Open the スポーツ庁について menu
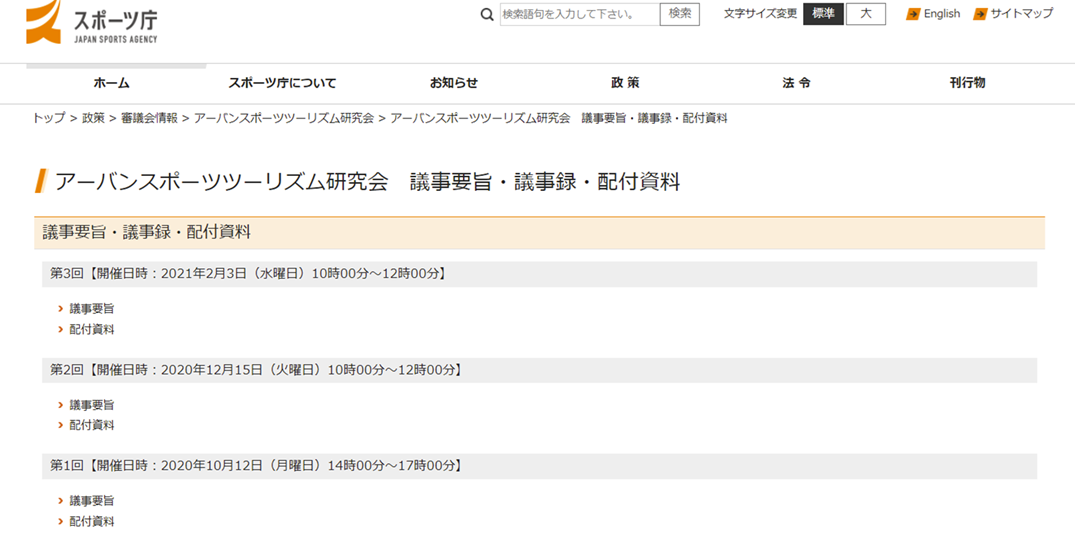The height and width of the screenshot is (538, 1075). [x=282, y=83]
